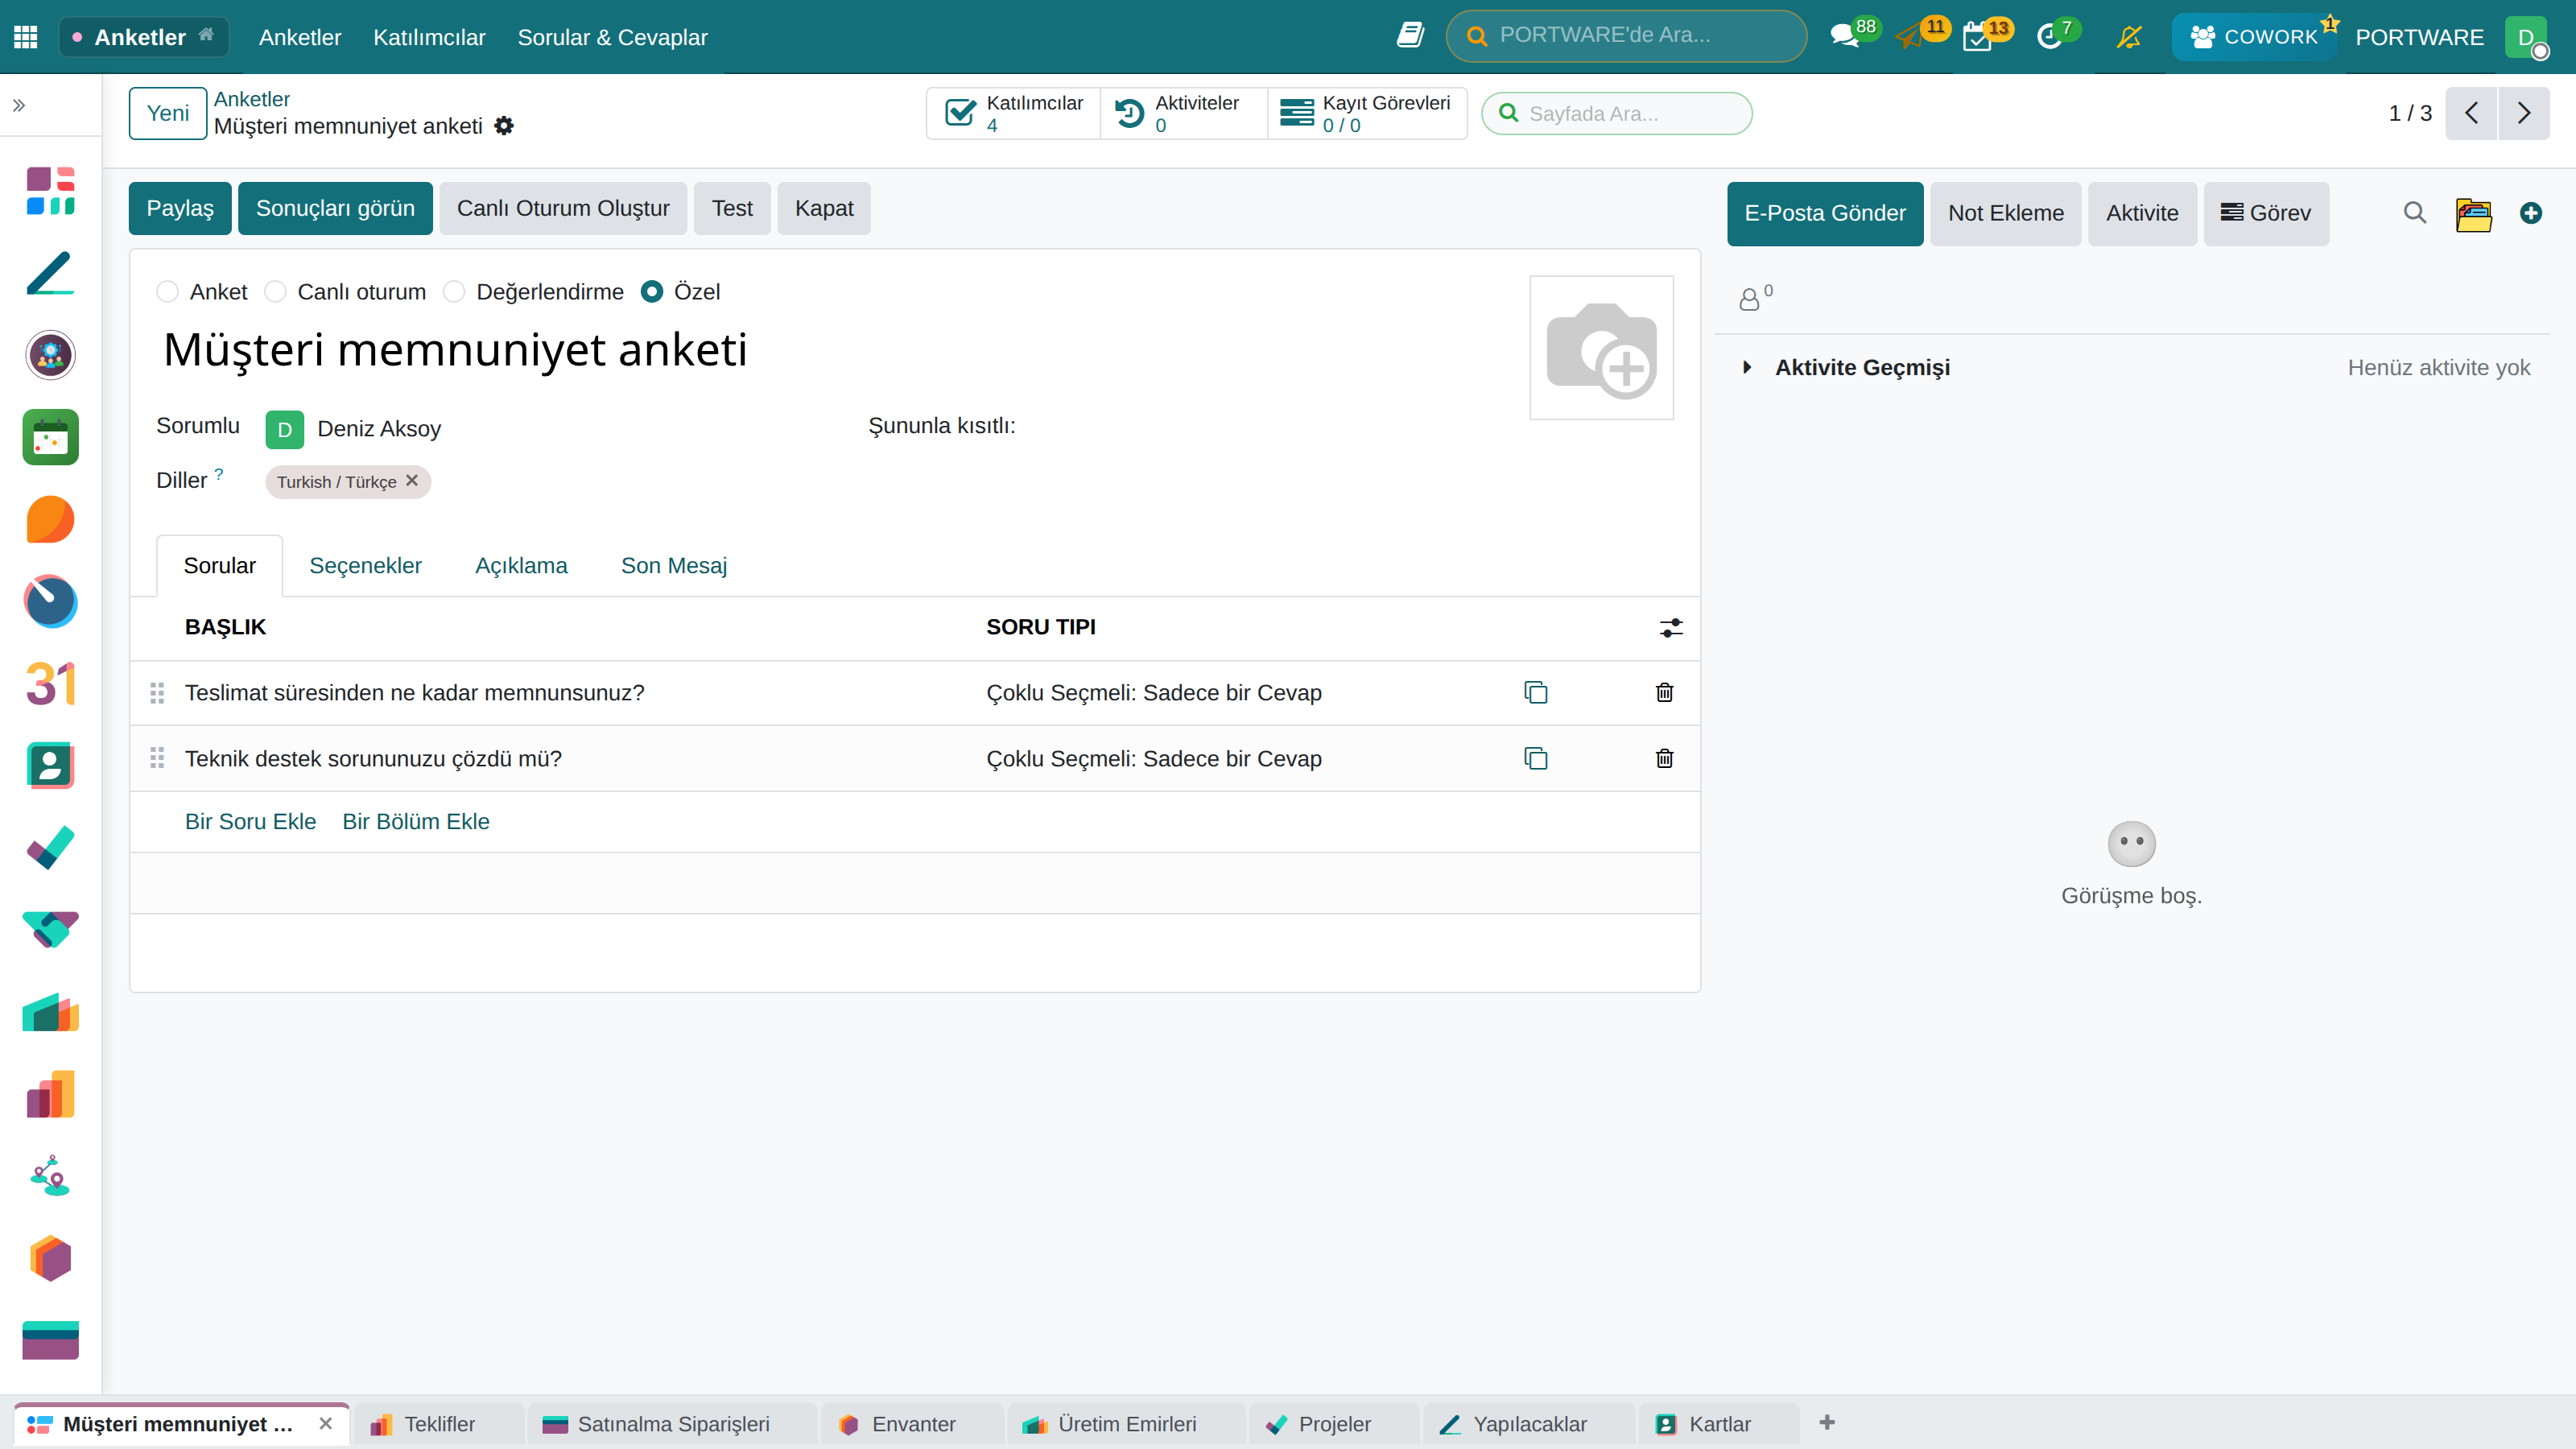Open the Katılımcılar menu
This screenshot has height=1449, width=2576.
pyautogui.click(x=429, y=37)
